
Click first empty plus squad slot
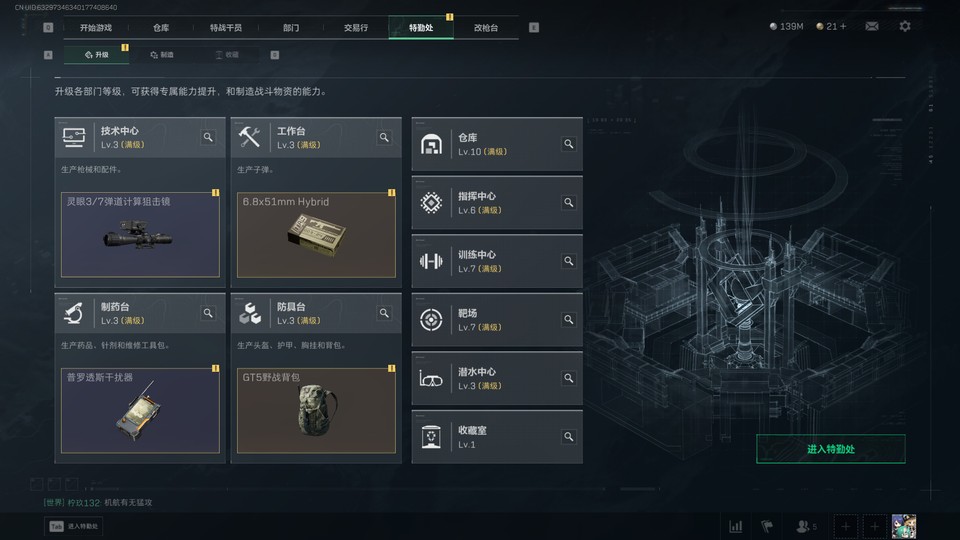(x=846, y=527)
